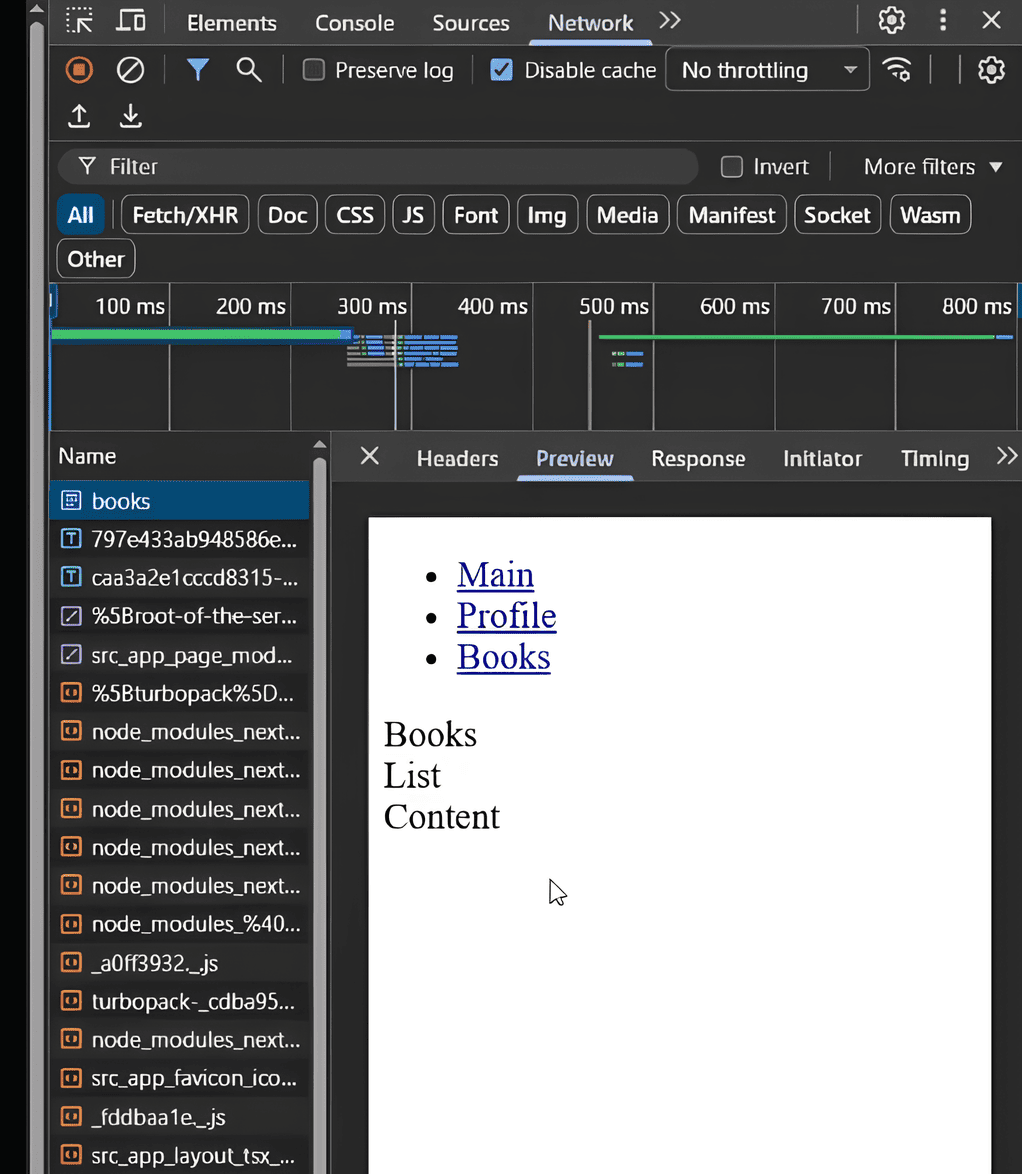1022x1174 pixels.
Task: Open DevTools settings gear icon
Action: point(891,21)
